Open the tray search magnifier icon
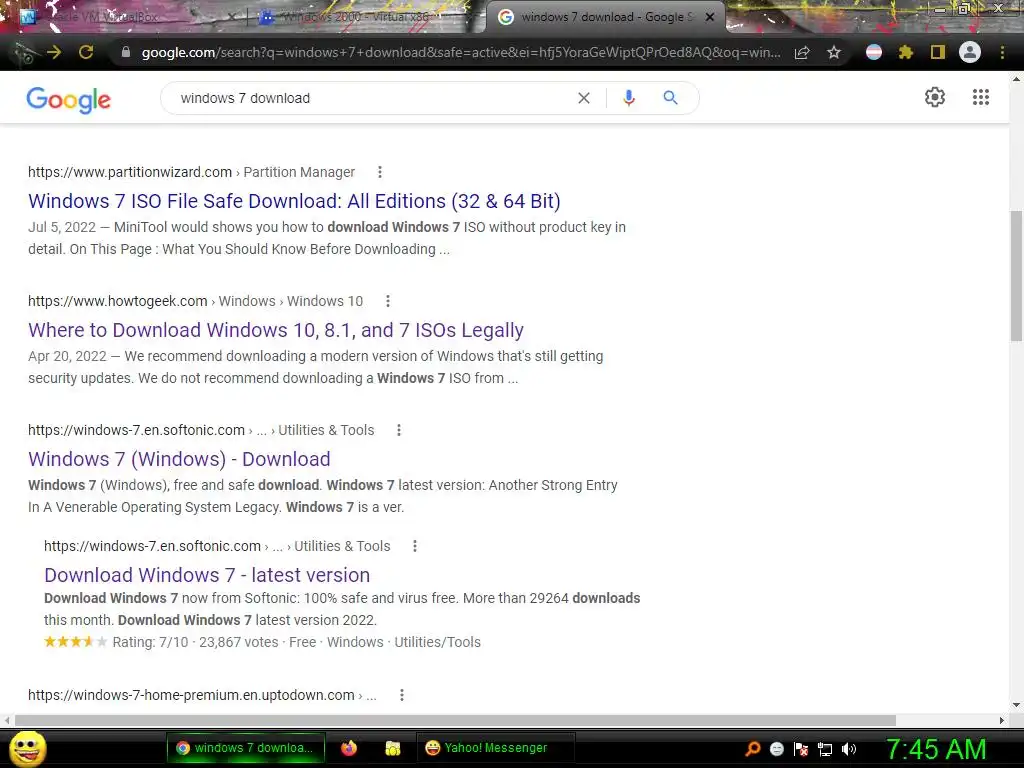Viewport: 1024px width, 768px height. click(x=752, y=749)
